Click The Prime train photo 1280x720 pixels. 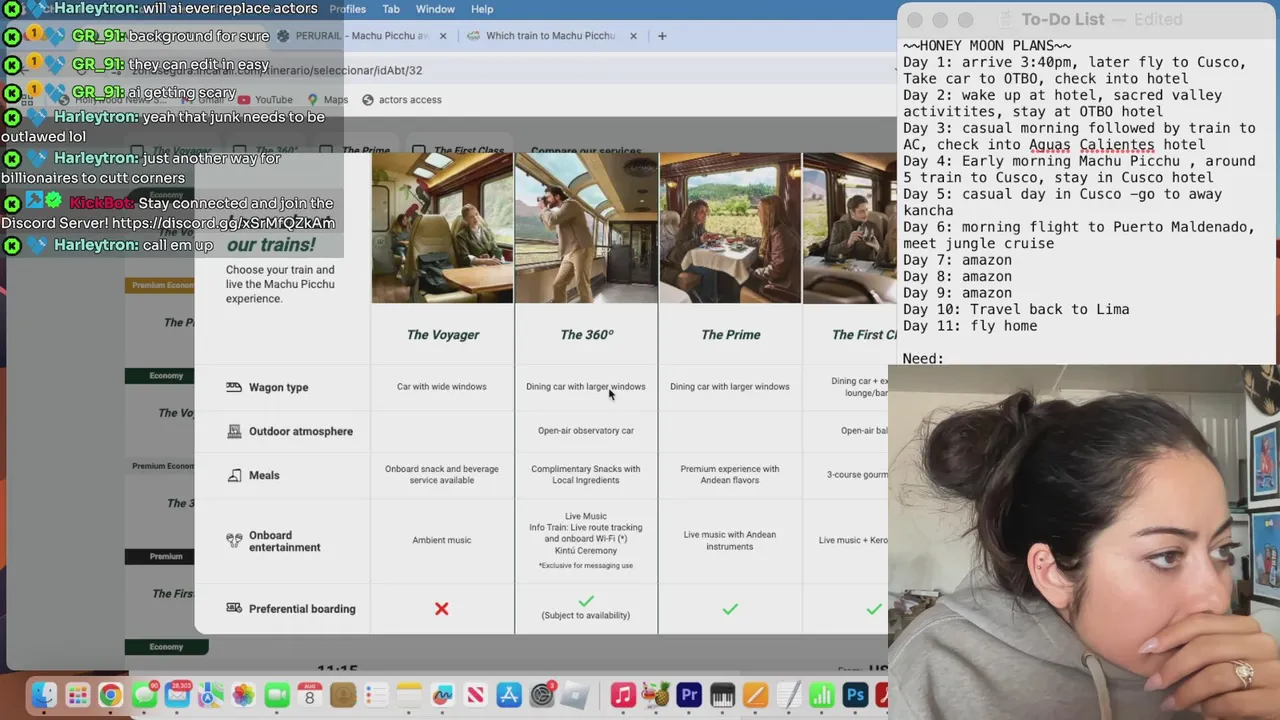click(730, 228)
